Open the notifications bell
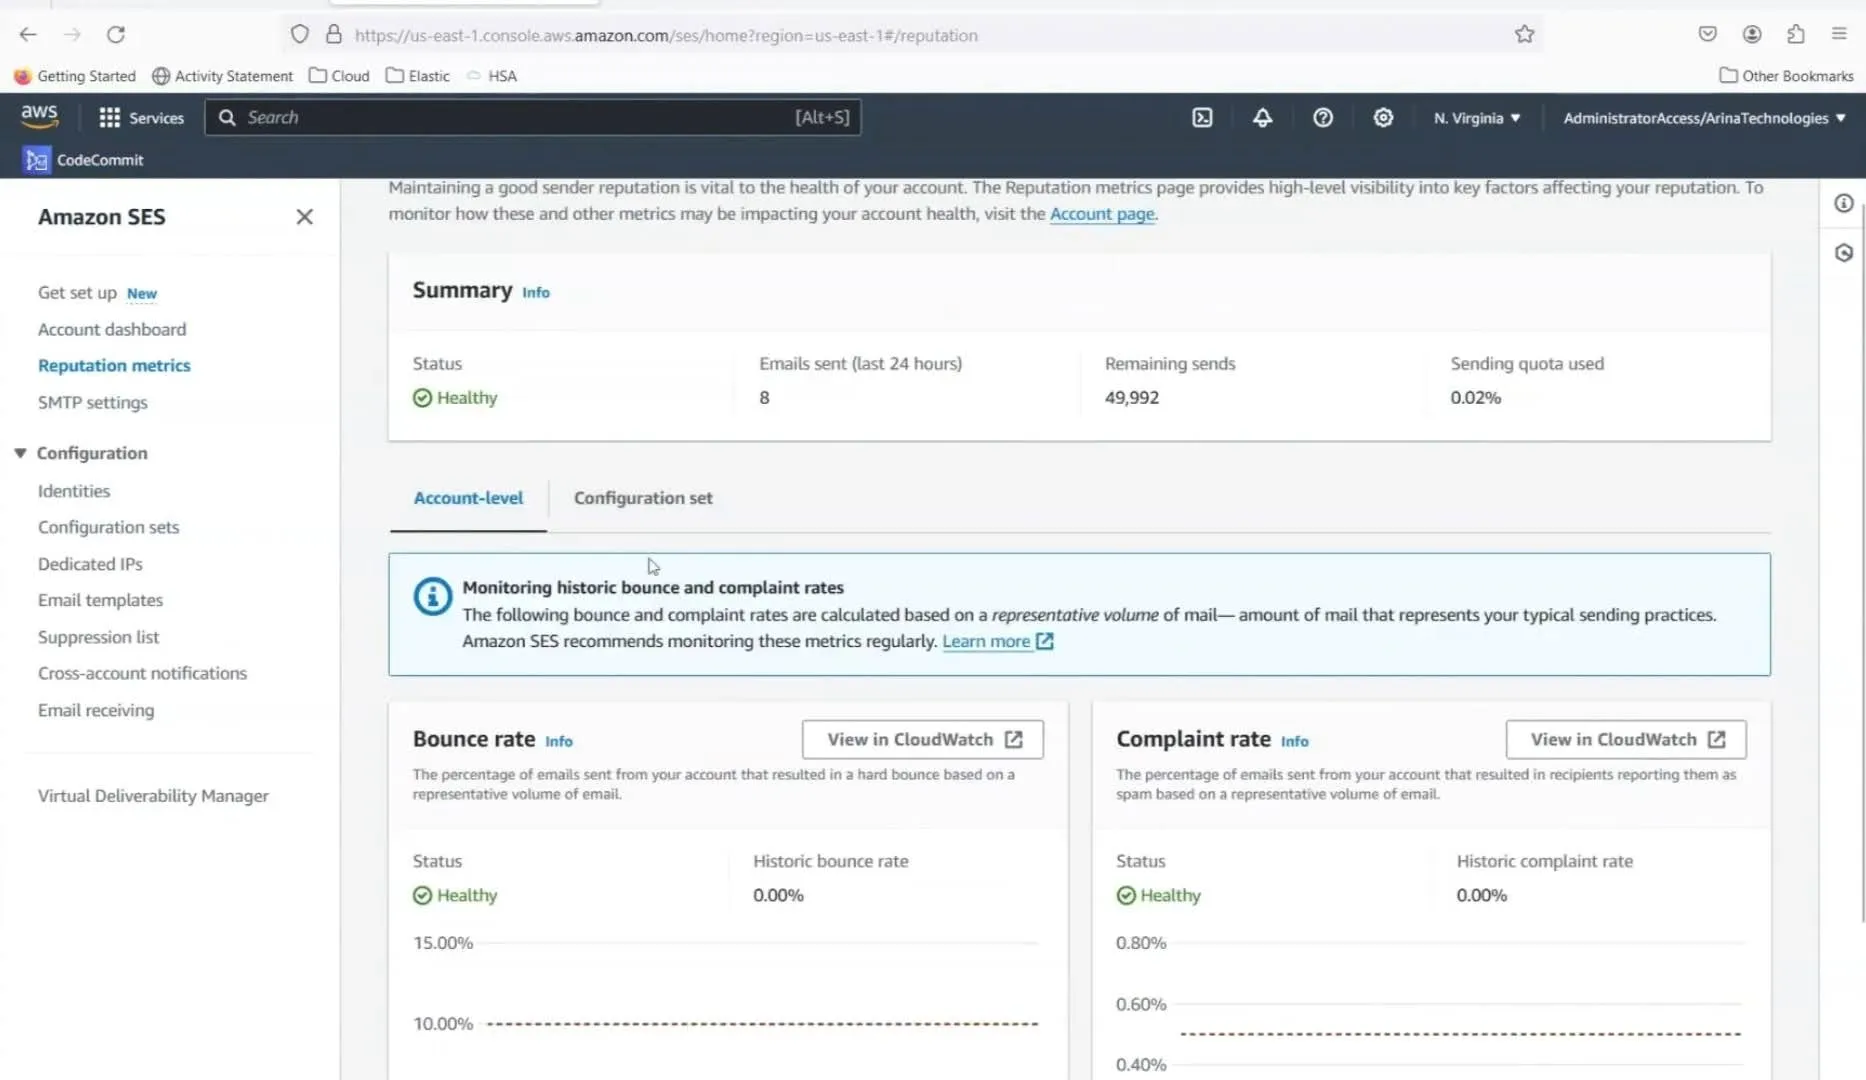The image size is (1866, 1080). (1262, 118)
